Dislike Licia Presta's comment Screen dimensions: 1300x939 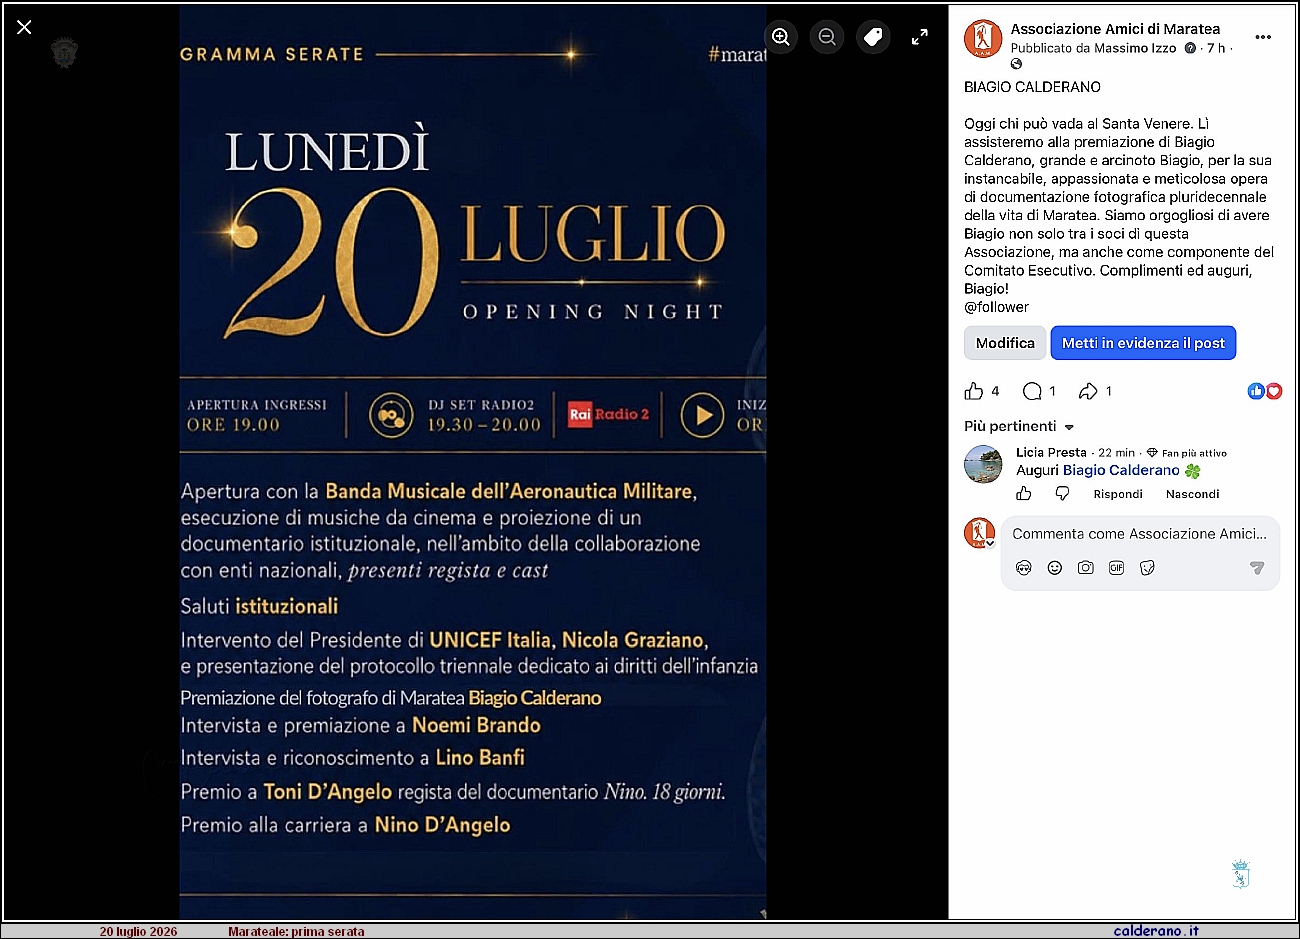click(1062, 494)
